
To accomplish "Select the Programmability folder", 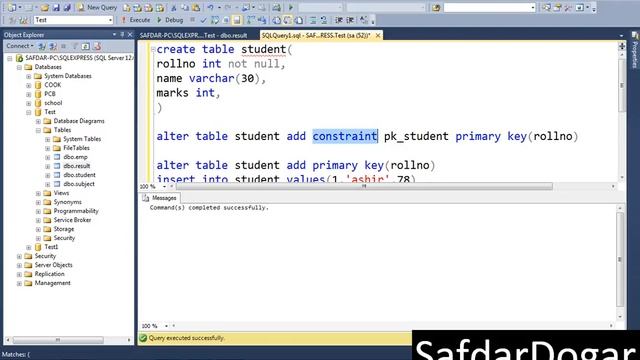I will point(76,211).
